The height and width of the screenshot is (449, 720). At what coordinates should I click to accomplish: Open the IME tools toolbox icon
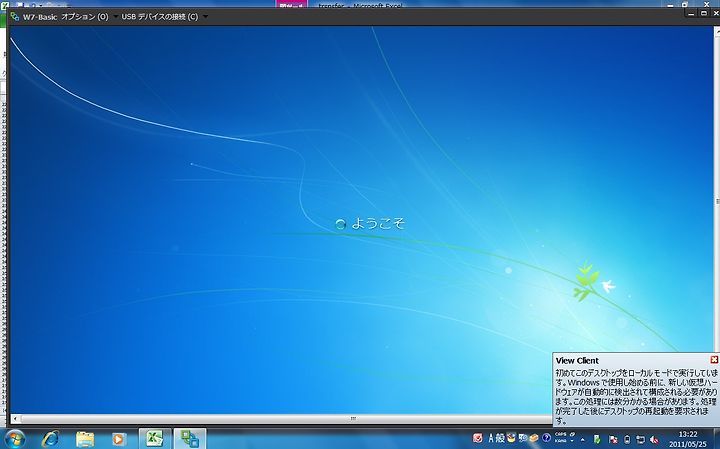534,438
